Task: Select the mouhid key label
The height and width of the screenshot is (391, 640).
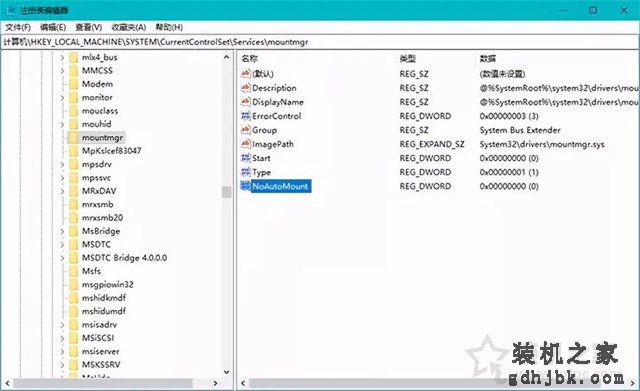Action: pos(96,124)
